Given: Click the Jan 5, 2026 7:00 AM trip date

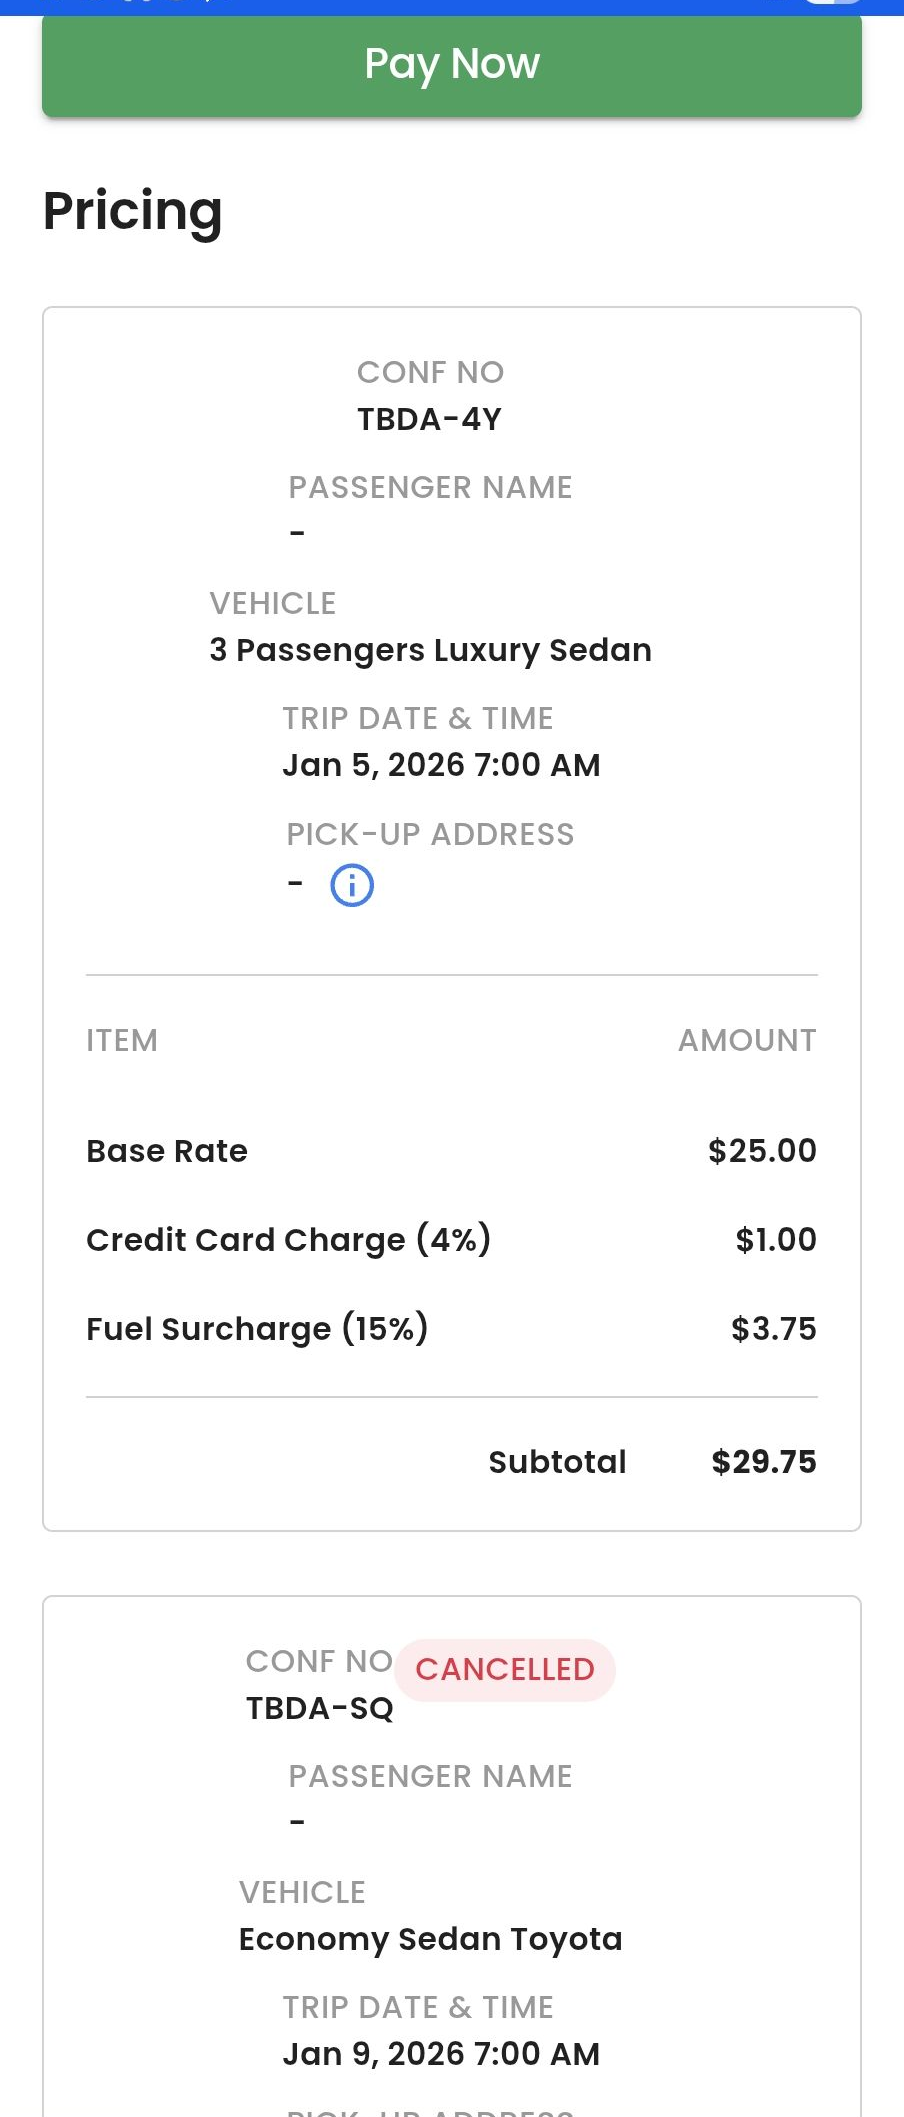Looking at the screenshot, I should click(441, 765).
